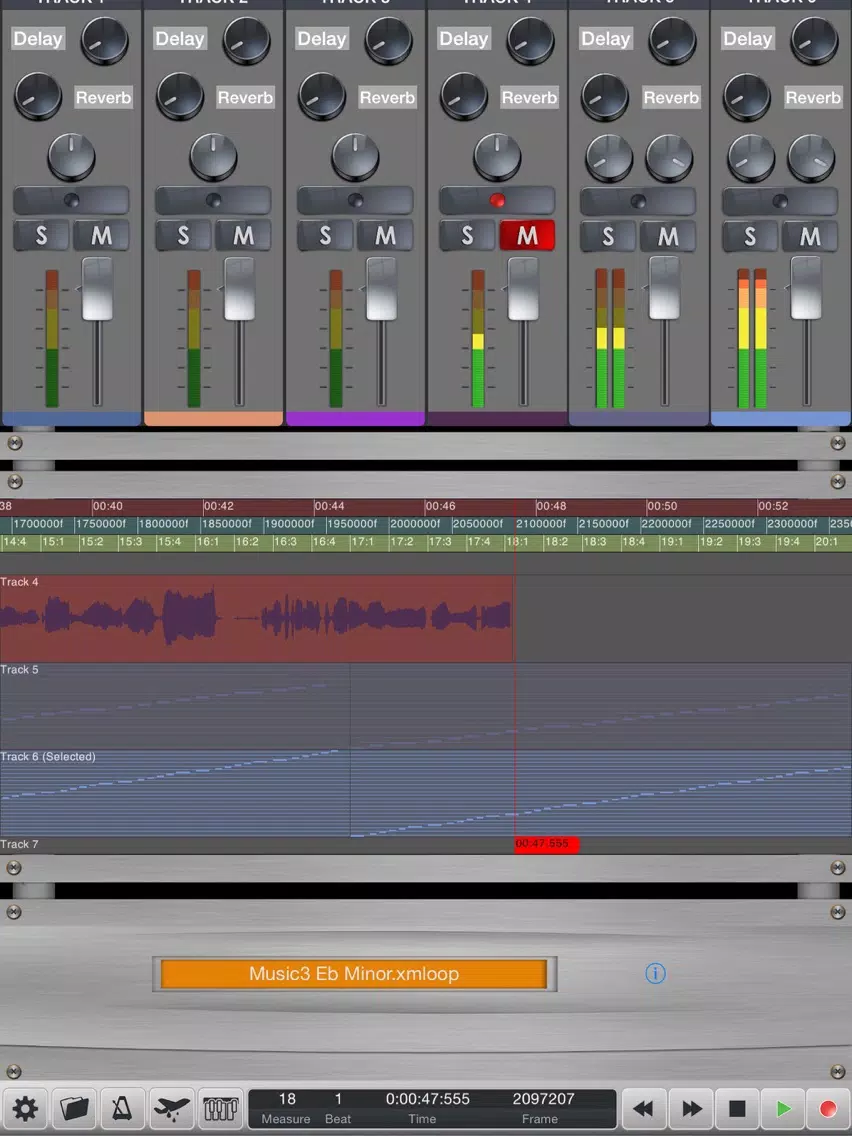Arm Track 5 with its record-enable dot button
The image size is (852, 1136).
(638, 201)
